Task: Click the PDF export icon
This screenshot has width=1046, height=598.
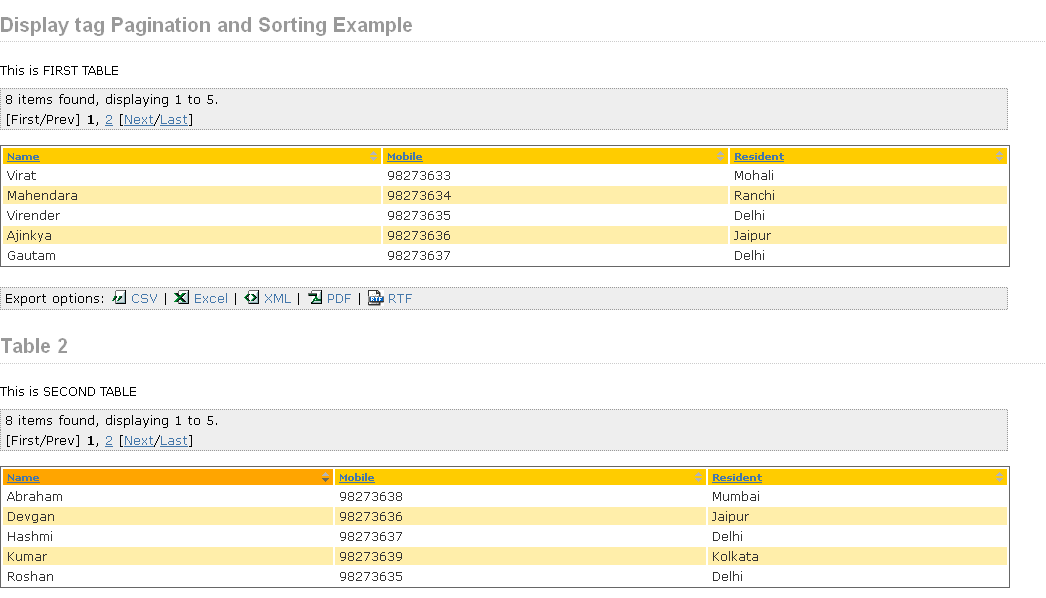Action: pos(315,298)
